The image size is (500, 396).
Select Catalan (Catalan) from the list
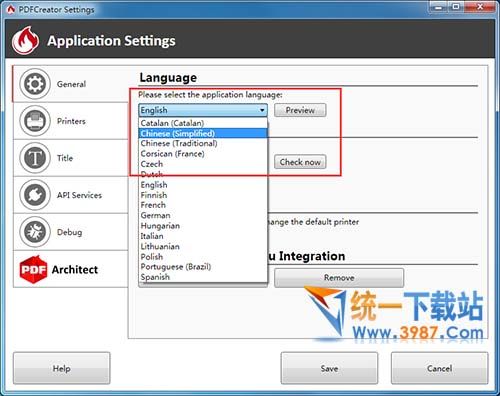(203, 123)
